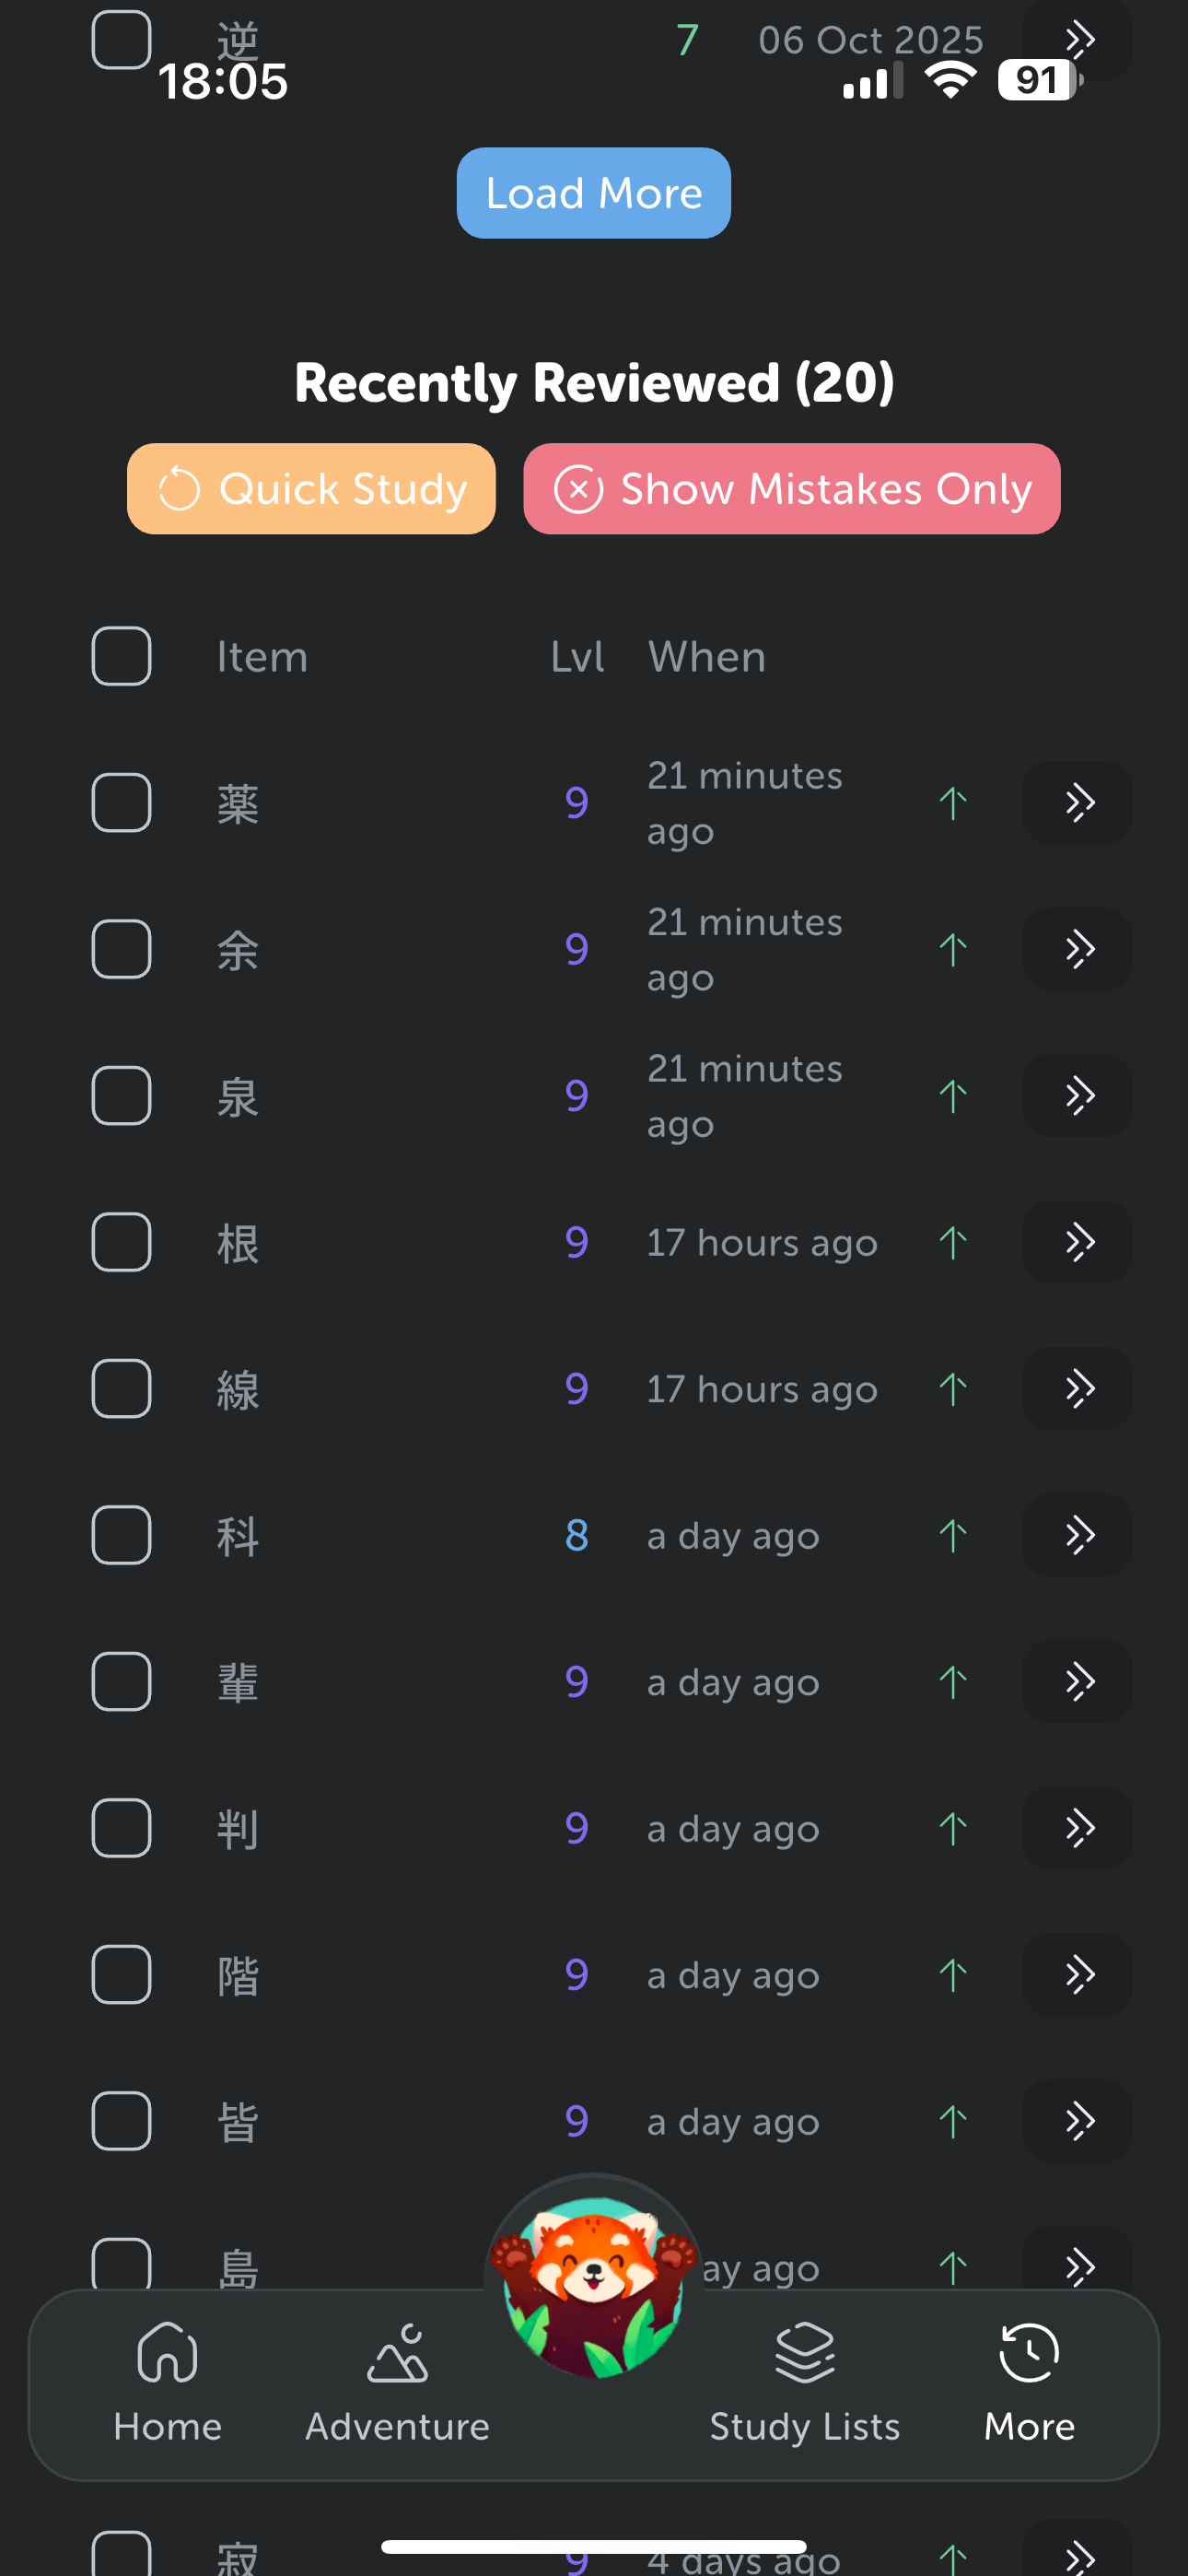Check the select-all box beside Item header

click(121, 657)
